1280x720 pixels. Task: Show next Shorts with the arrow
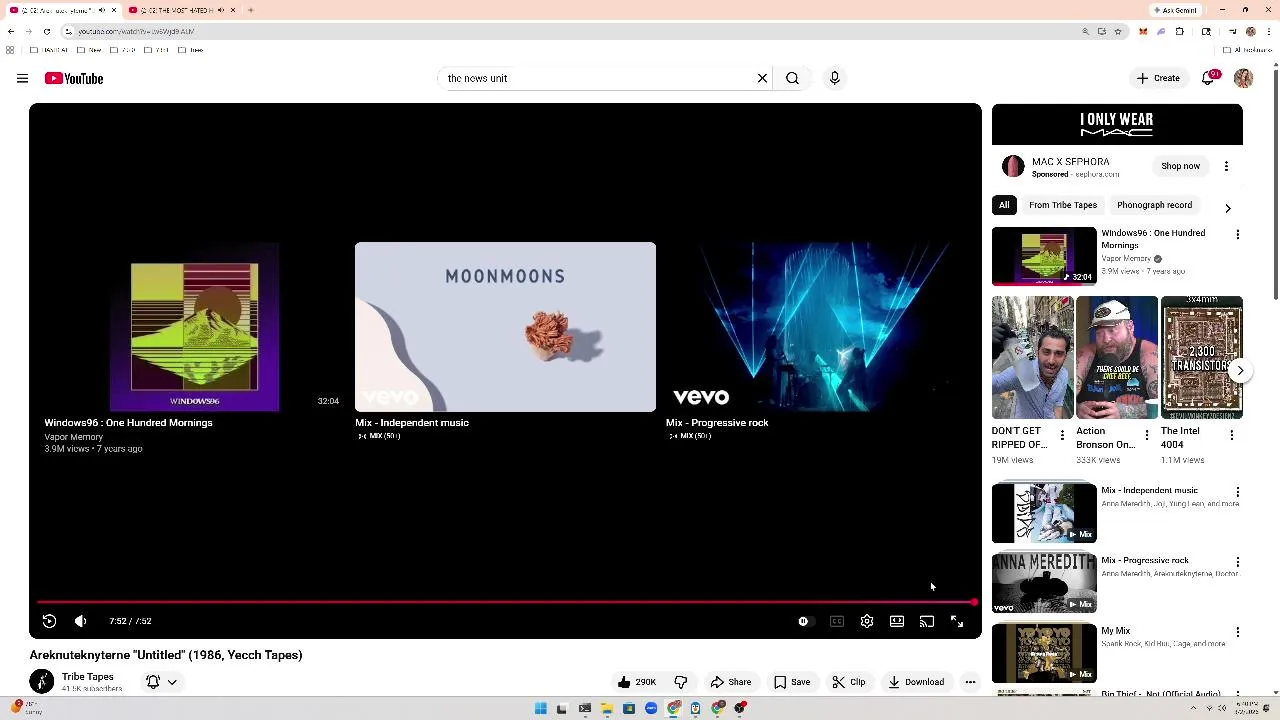1240,371
